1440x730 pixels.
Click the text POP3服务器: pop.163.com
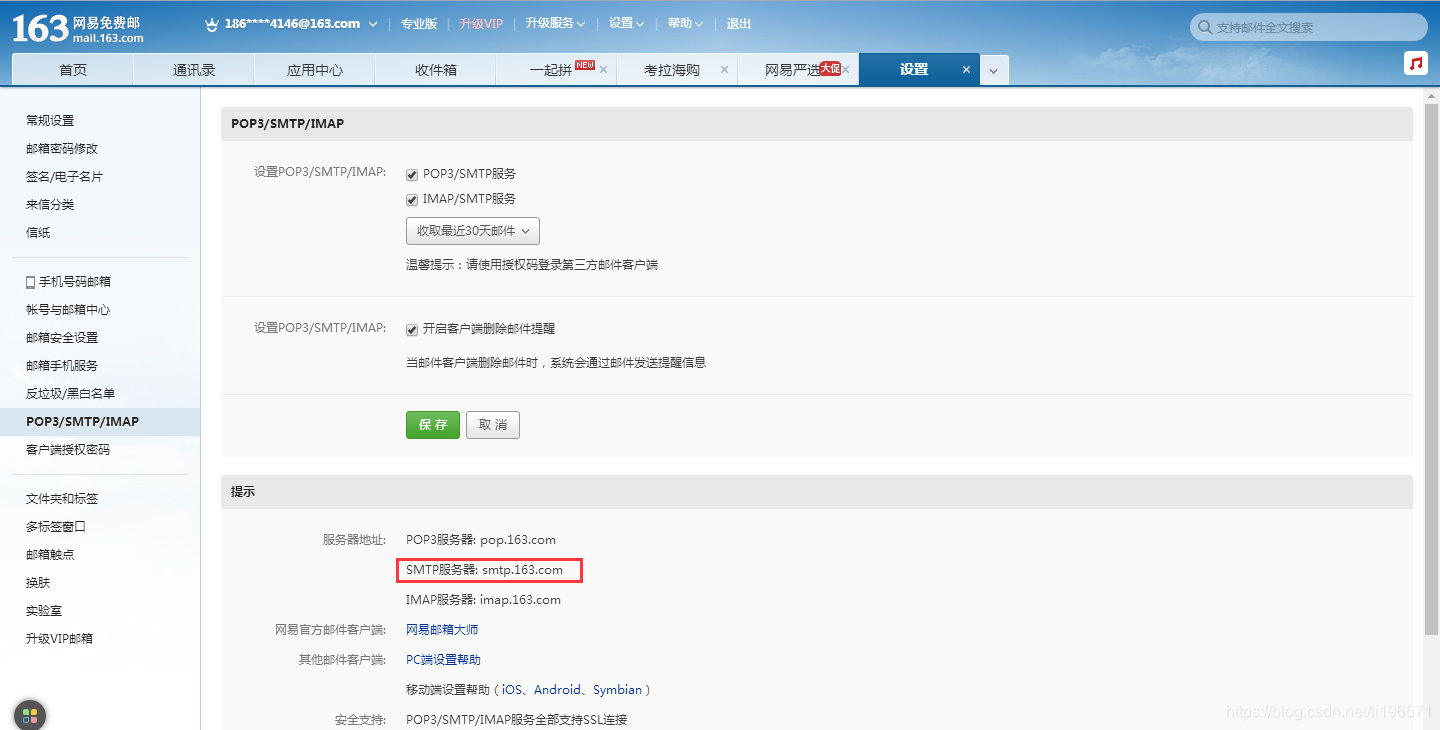click(481, 540)
